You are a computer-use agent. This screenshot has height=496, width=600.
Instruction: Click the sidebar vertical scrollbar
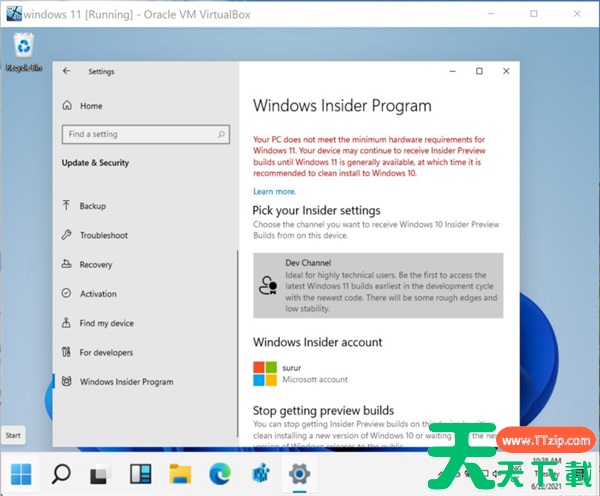coord(238,344)
